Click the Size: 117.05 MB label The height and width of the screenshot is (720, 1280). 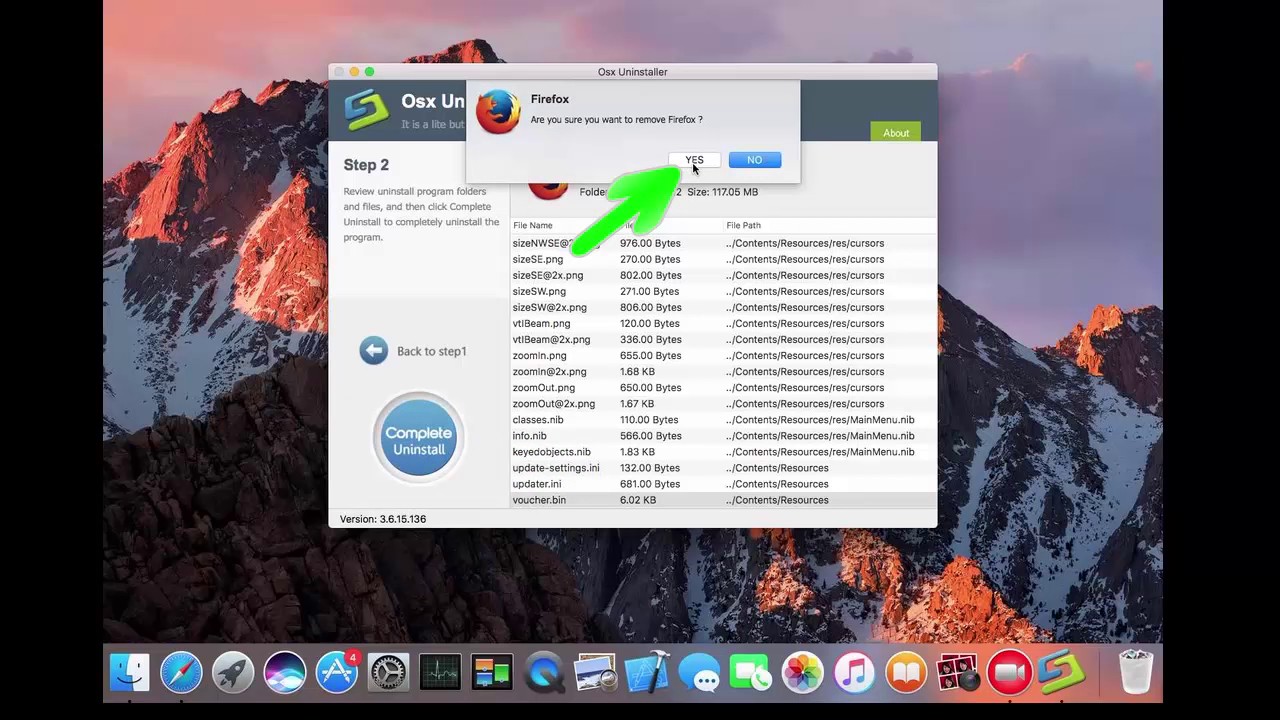(722, 192)
